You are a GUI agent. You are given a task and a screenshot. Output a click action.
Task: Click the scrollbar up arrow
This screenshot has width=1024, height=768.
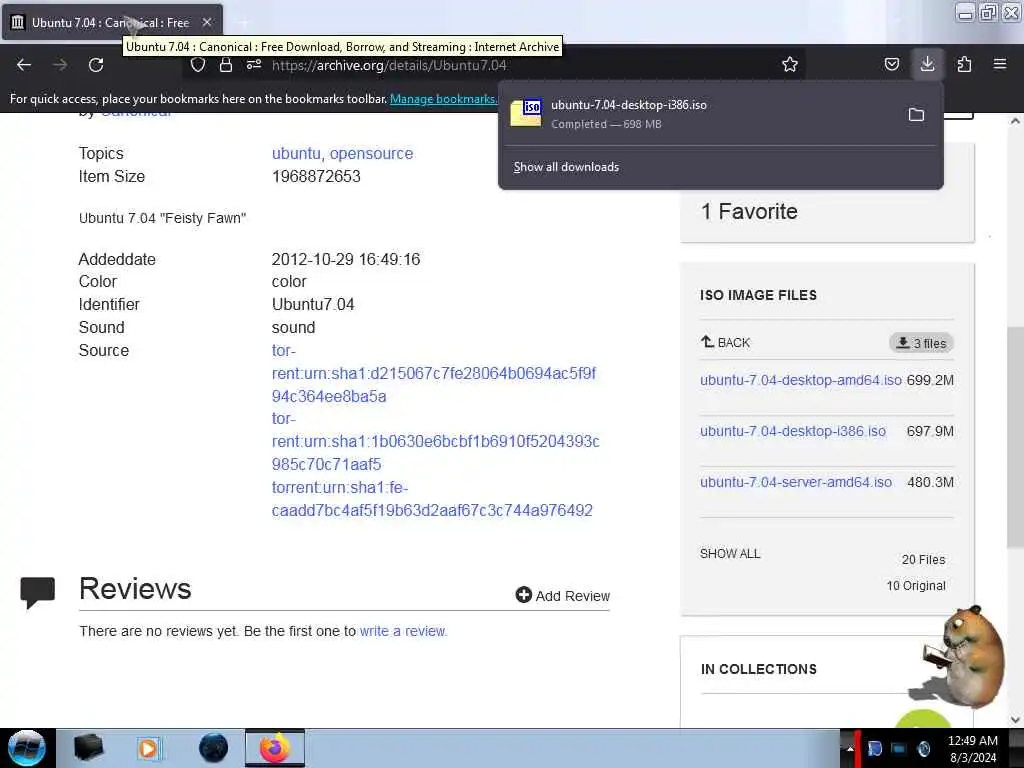tap(1016, 121)
